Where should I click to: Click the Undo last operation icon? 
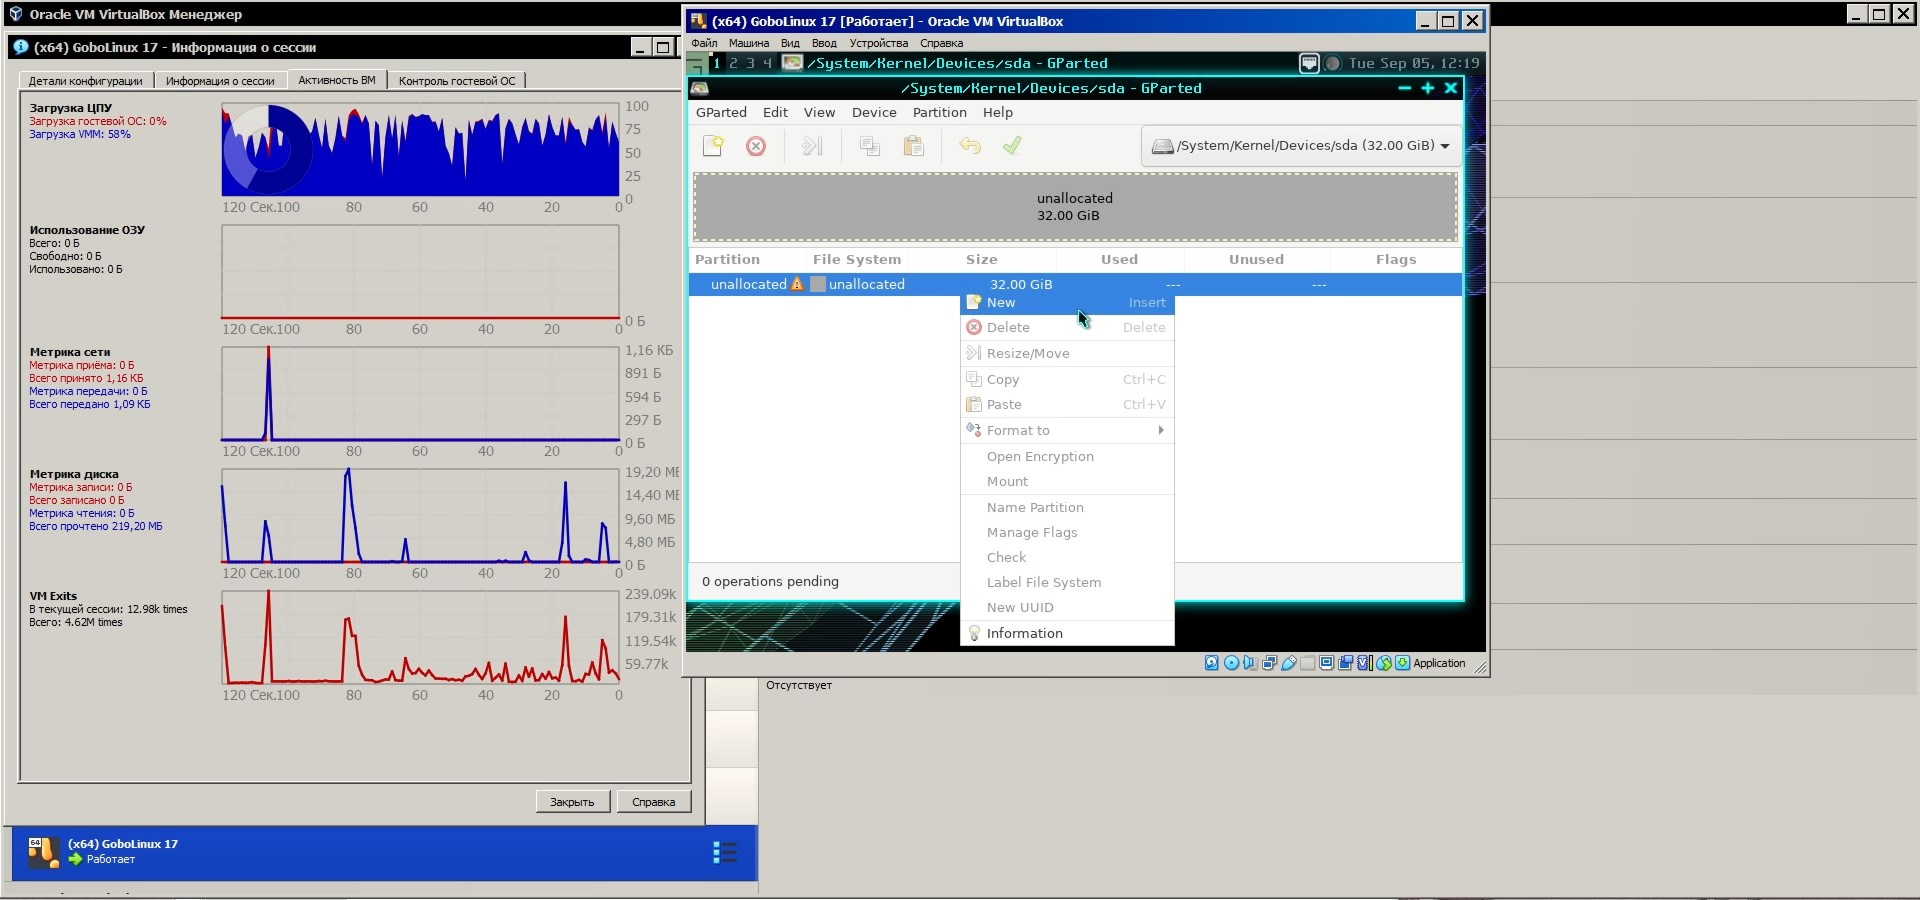(x=969, y=146)
